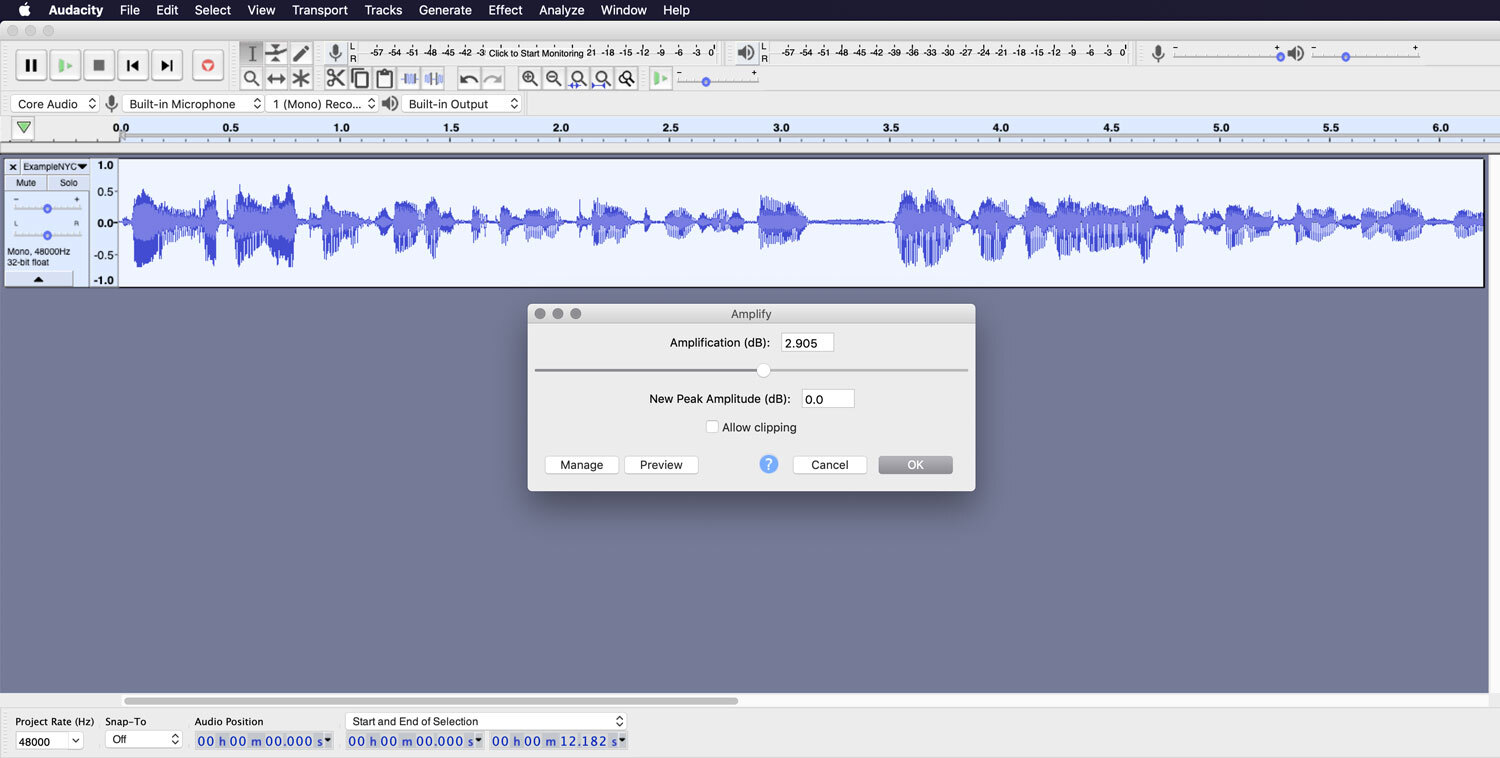Click the Amplification (dB) input field
The height and width of the screenshot is (758, 1500).
point(807,343)
